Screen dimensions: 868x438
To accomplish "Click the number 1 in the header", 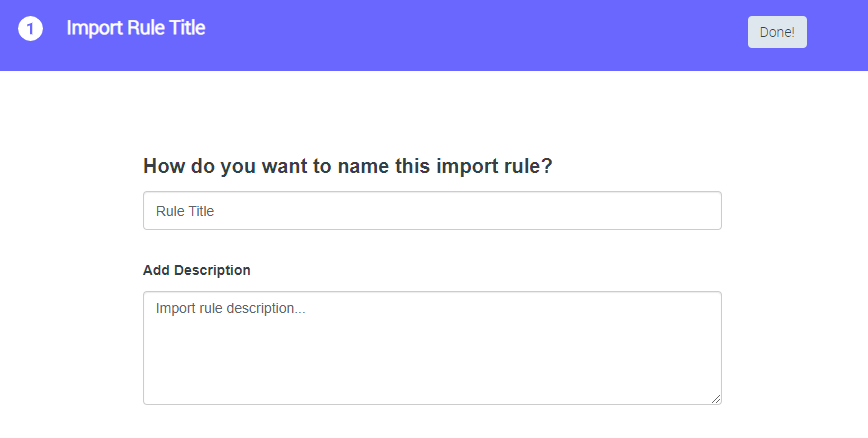I will click(x=30, y=29).
